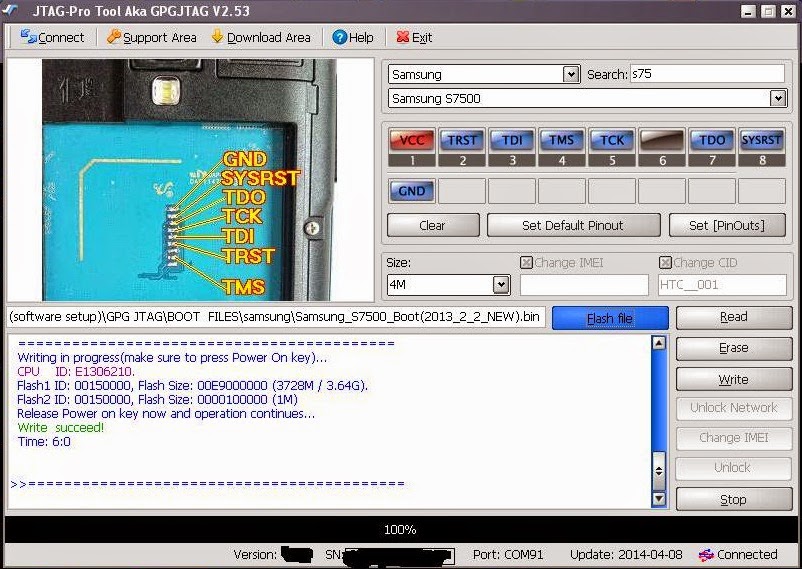Select the SYSRST pin on slot 8
This screenshot has width=802, height=569.
762,141
